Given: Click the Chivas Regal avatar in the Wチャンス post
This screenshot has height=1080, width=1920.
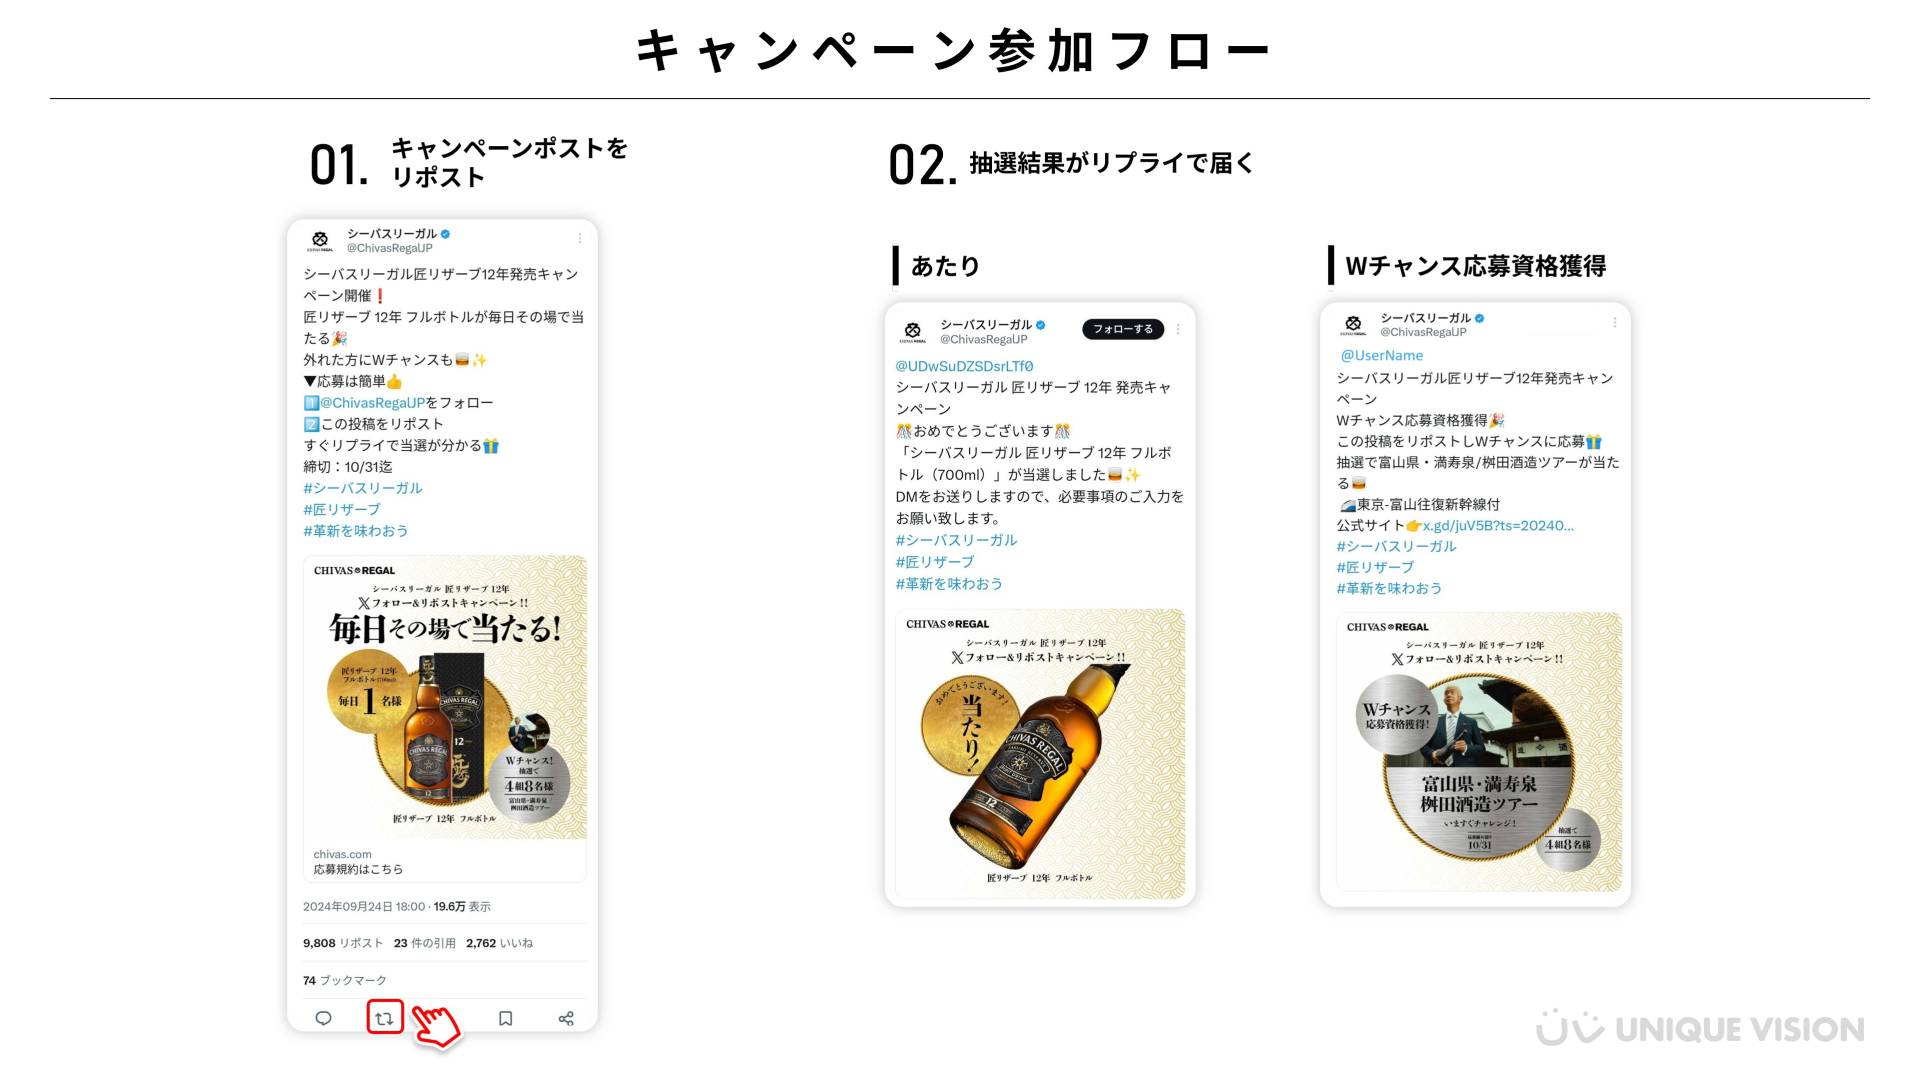Looking at the screenshot, I should (1353, 324).
